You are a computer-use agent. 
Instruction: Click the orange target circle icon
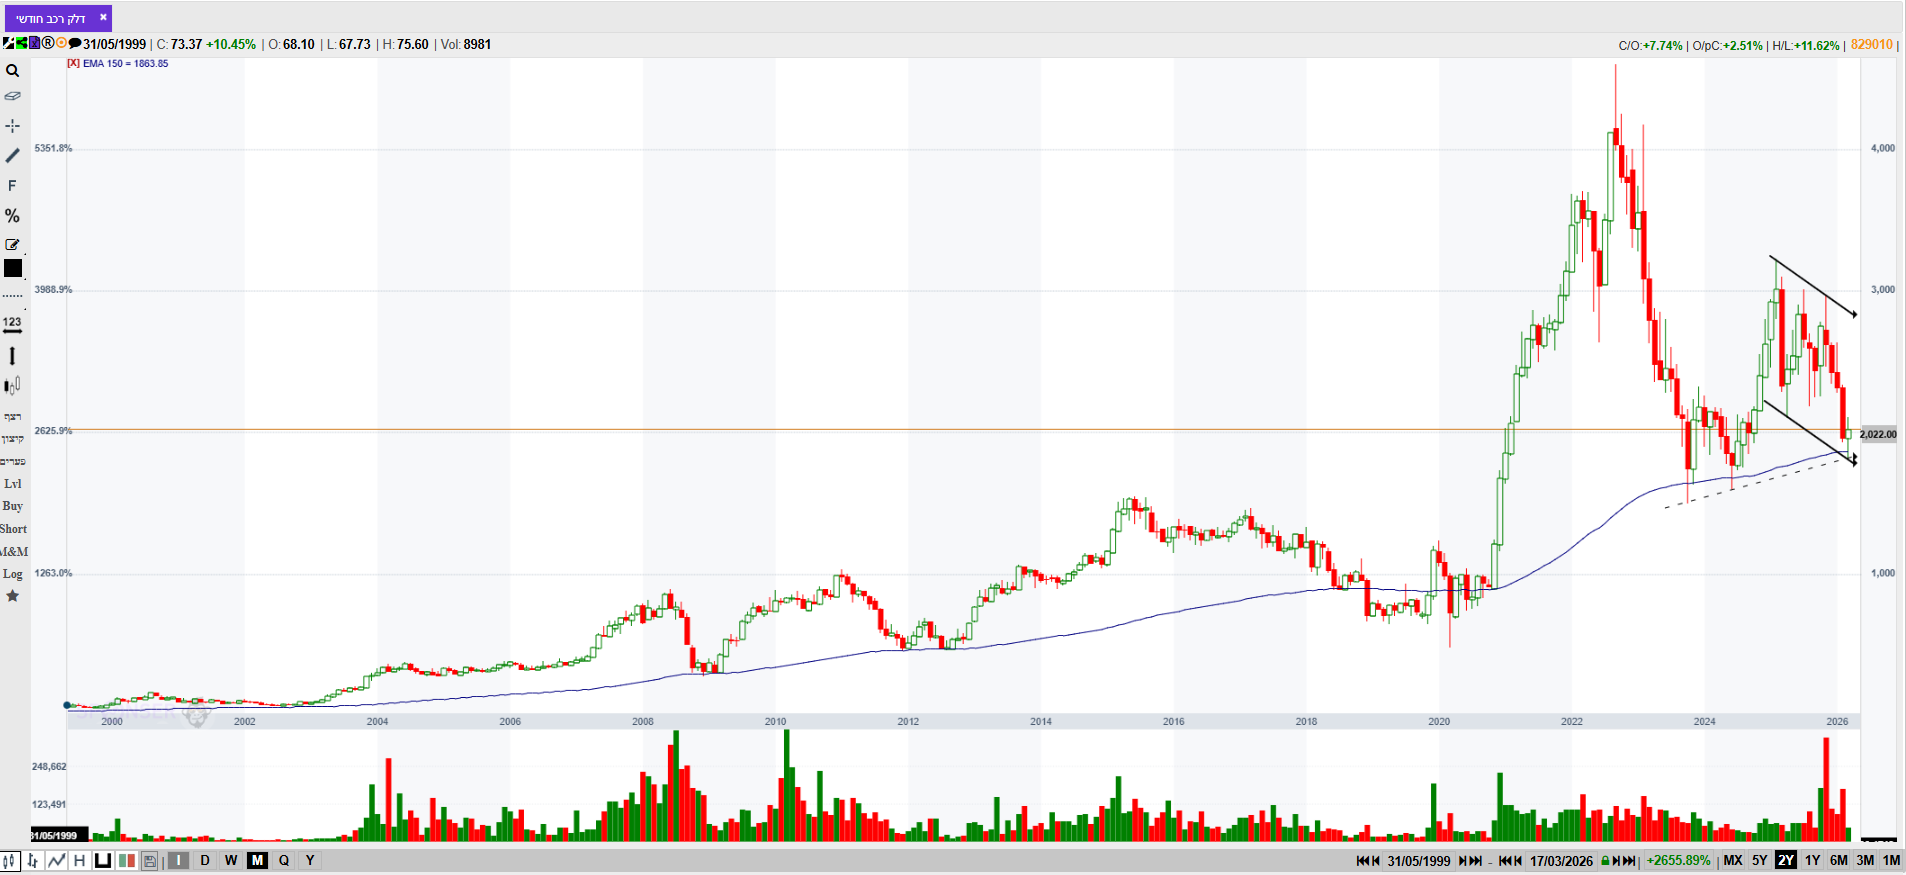pyautogui.click(x=61, y=43)
